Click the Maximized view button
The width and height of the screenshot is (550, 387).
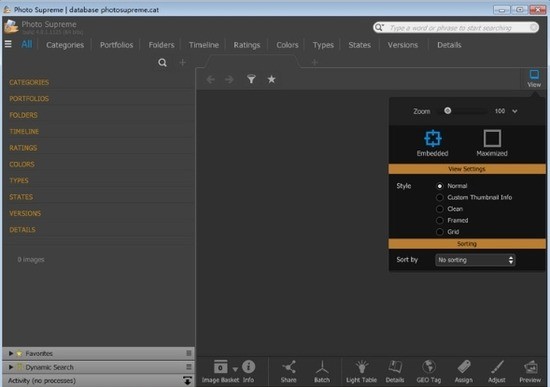click(492, 143)
